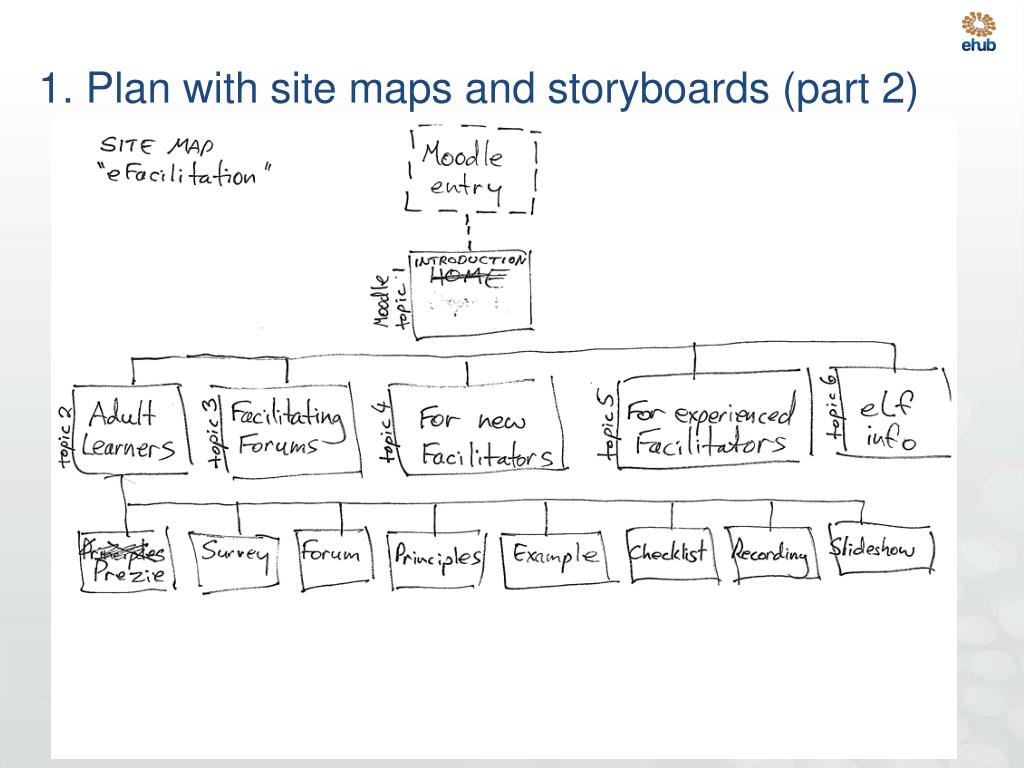Select the "Forum" box
The image size is (1024, 768).
[x=333, y=556]
